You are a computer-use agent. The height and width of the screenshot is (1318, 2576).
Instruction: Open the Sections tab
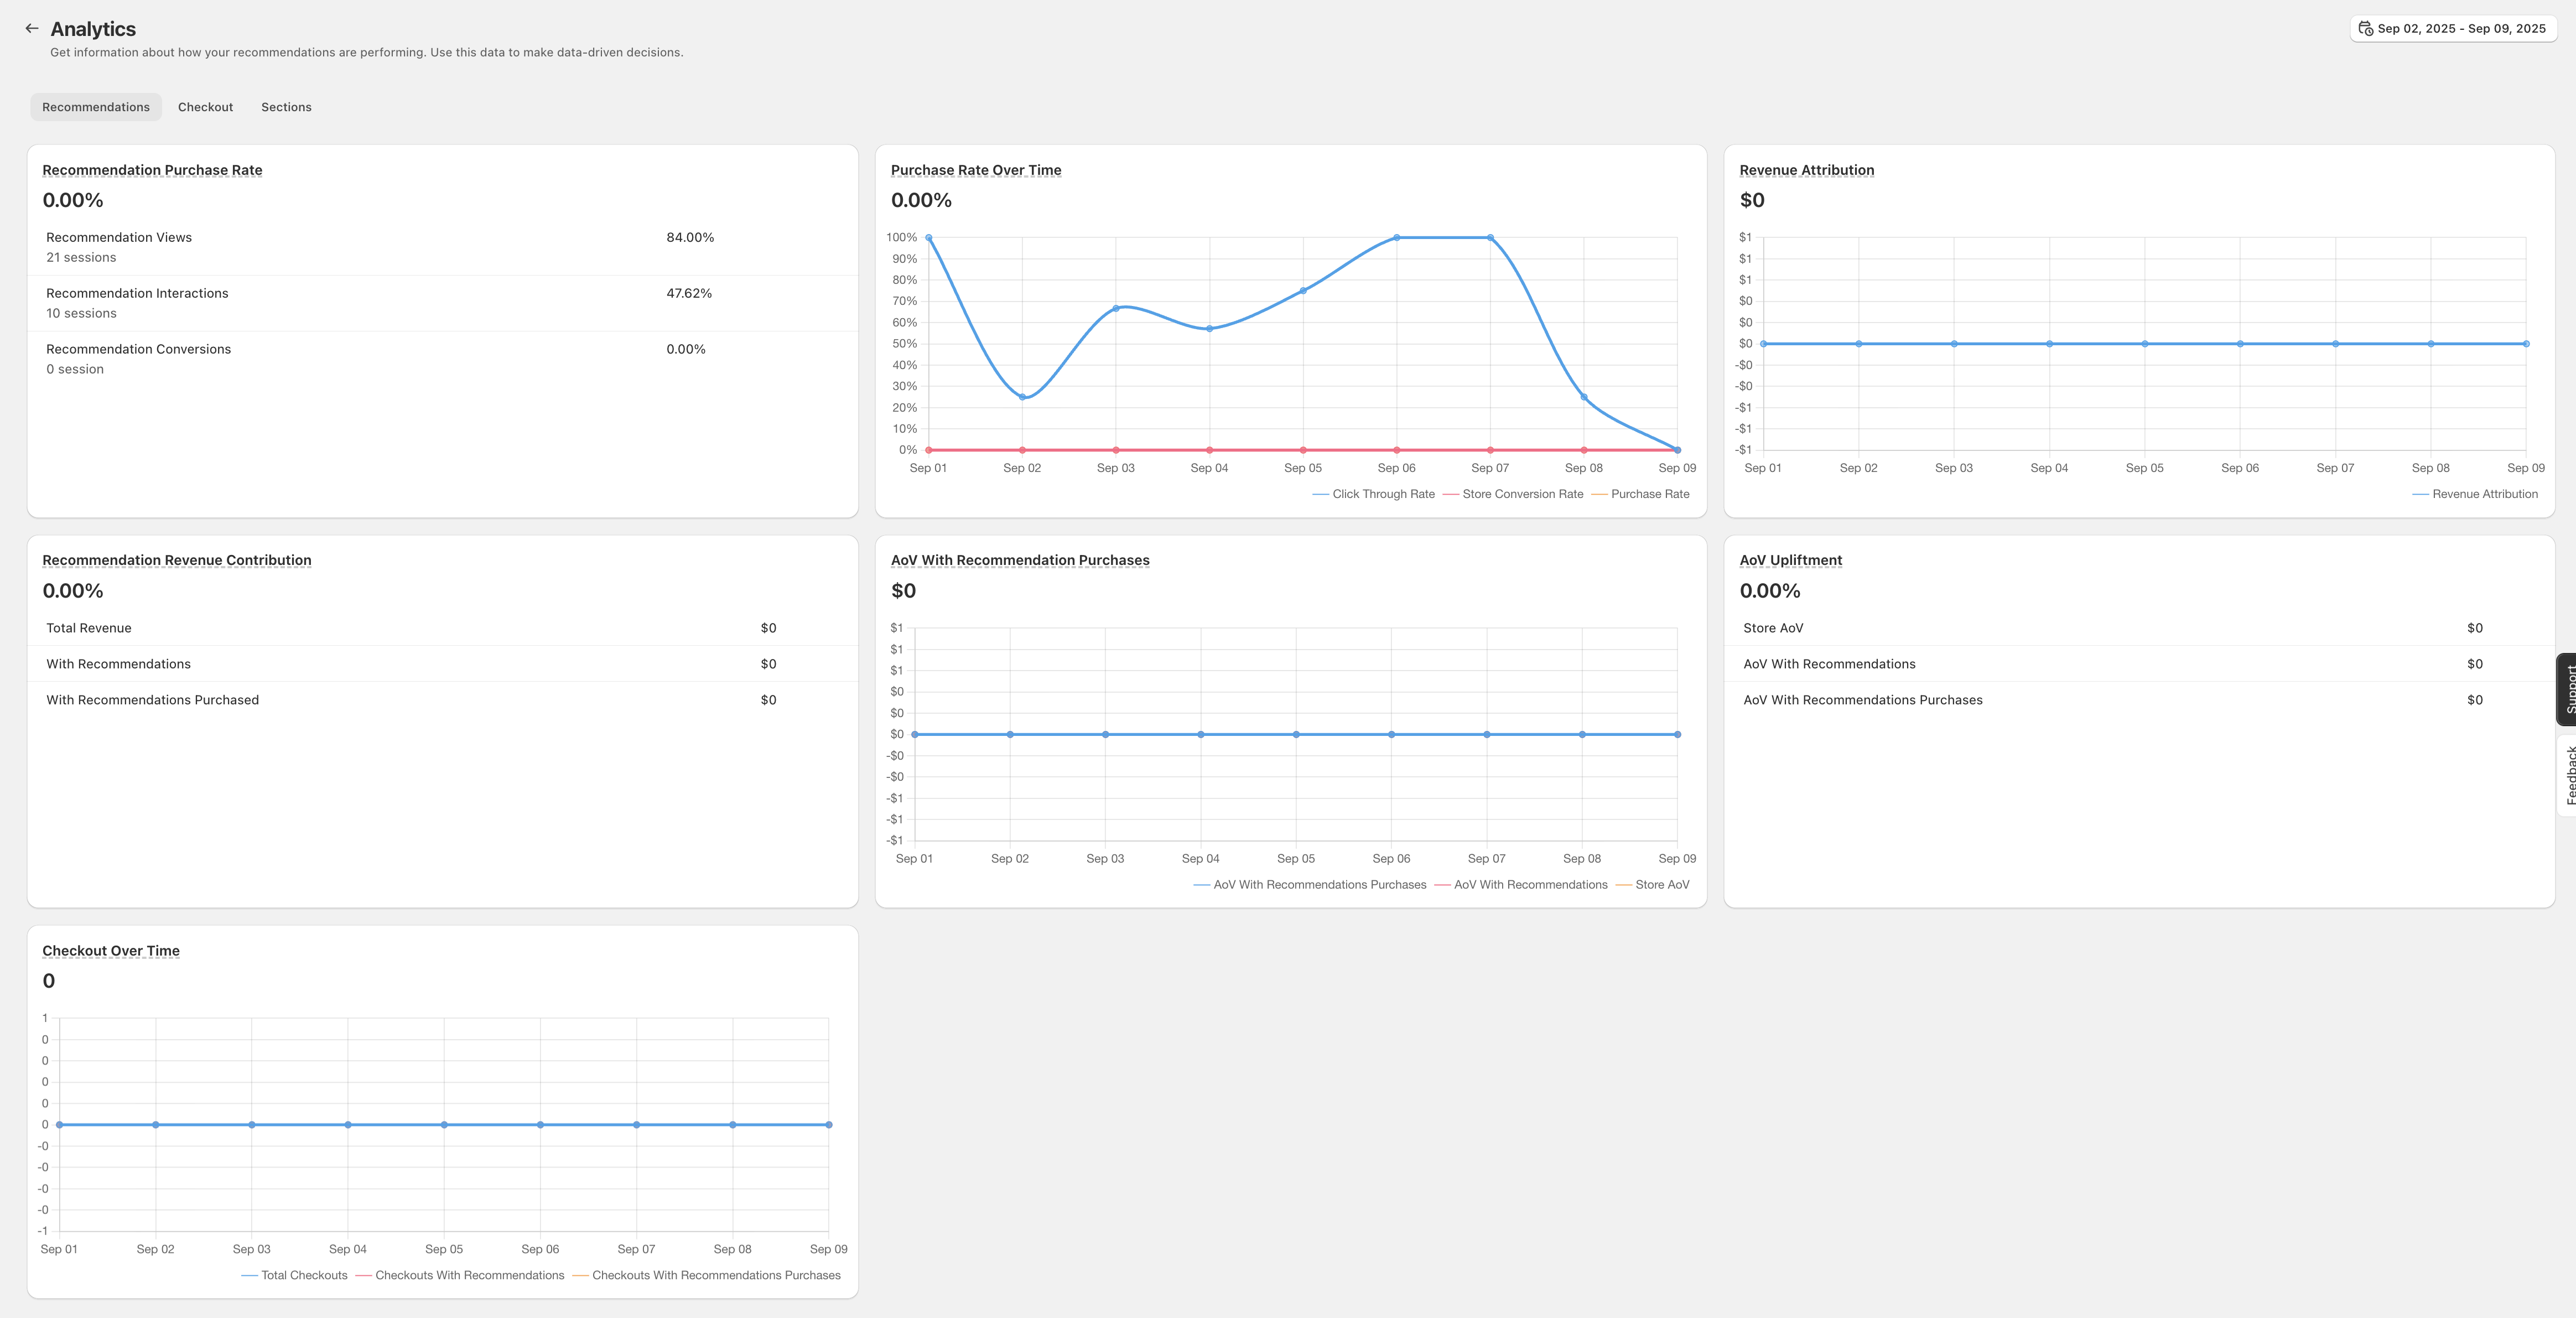[x=286, y=107]
